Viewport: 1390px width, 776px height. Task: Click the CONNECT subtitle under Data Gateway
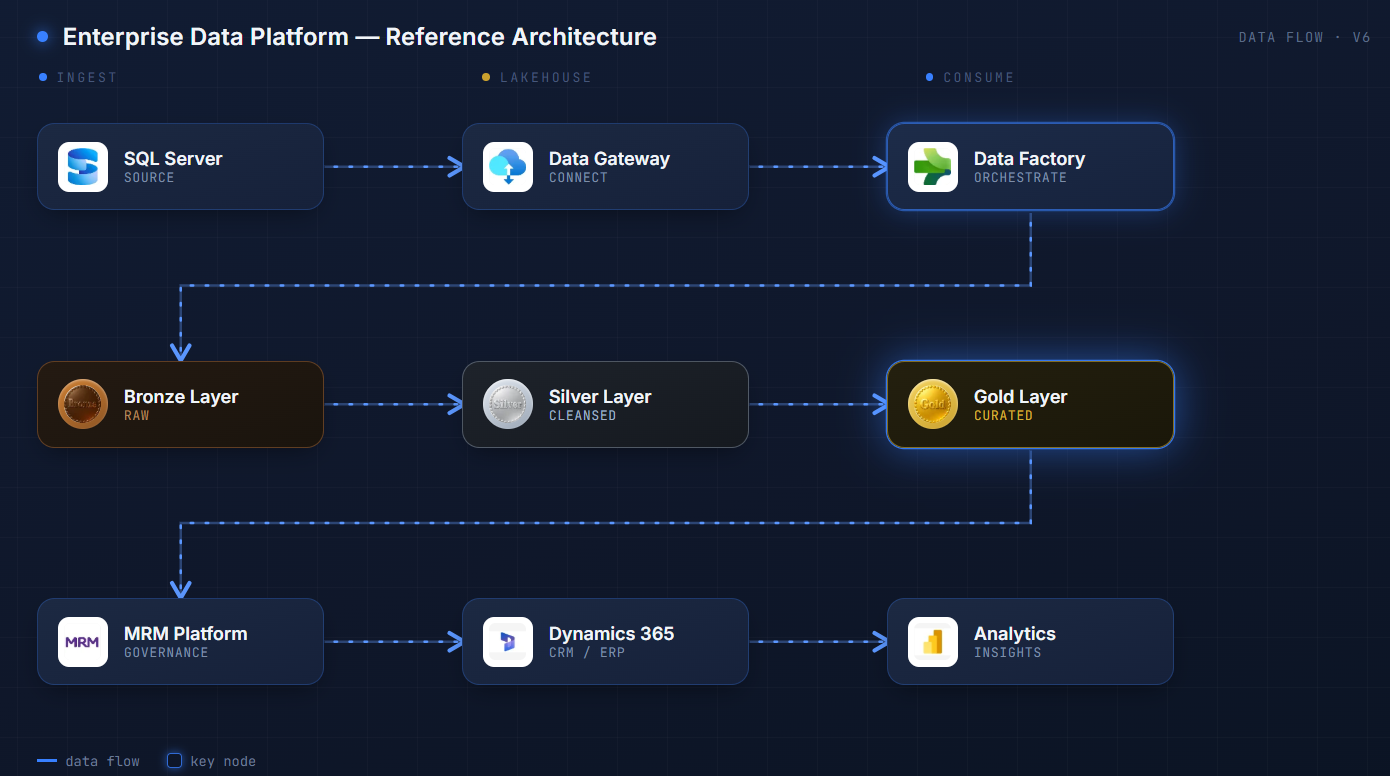578,178
